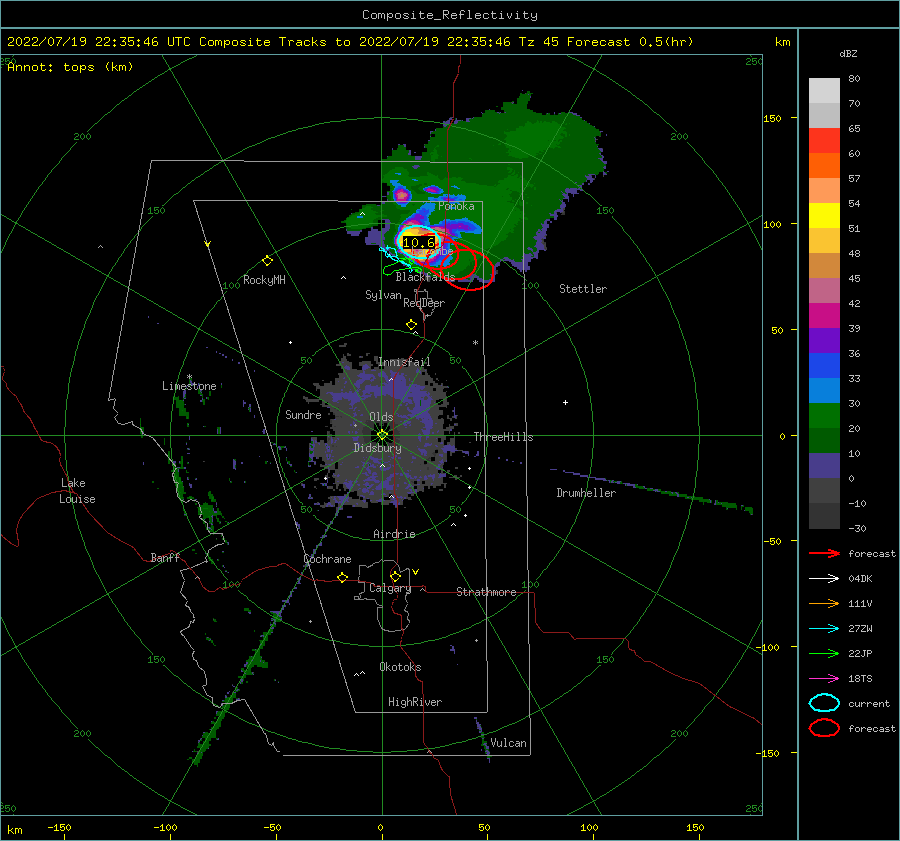Image resolution: width=900 pixels, height=841 pixels.
Task: Click the cyan current ellipse legend symbol
Action: point(824,703)
